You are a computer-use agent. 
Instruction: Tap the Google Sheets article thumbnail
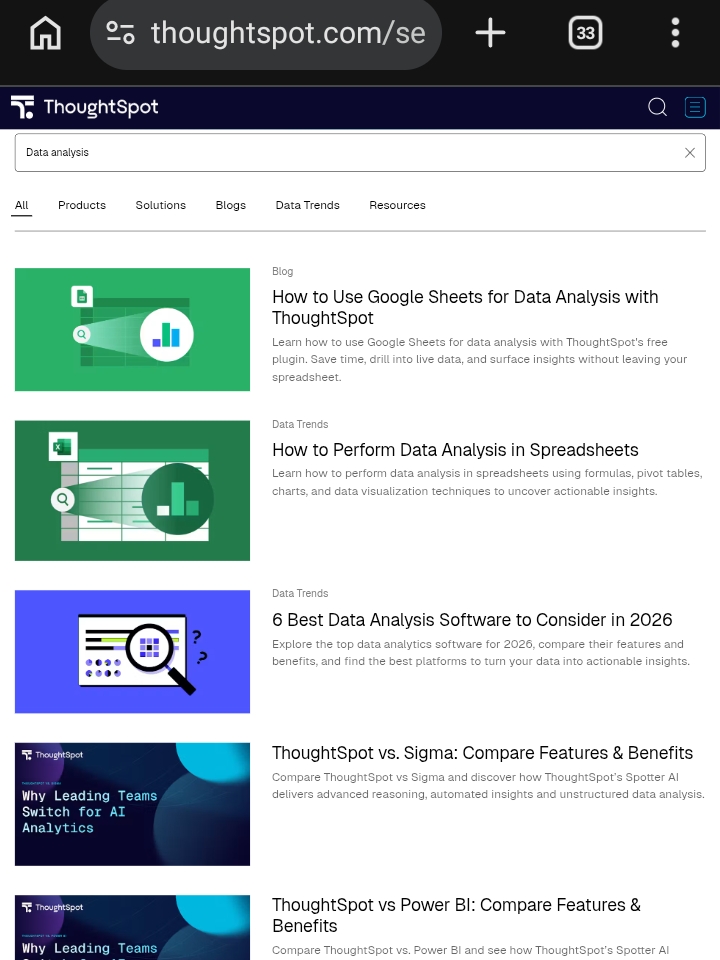pos(132,329)
